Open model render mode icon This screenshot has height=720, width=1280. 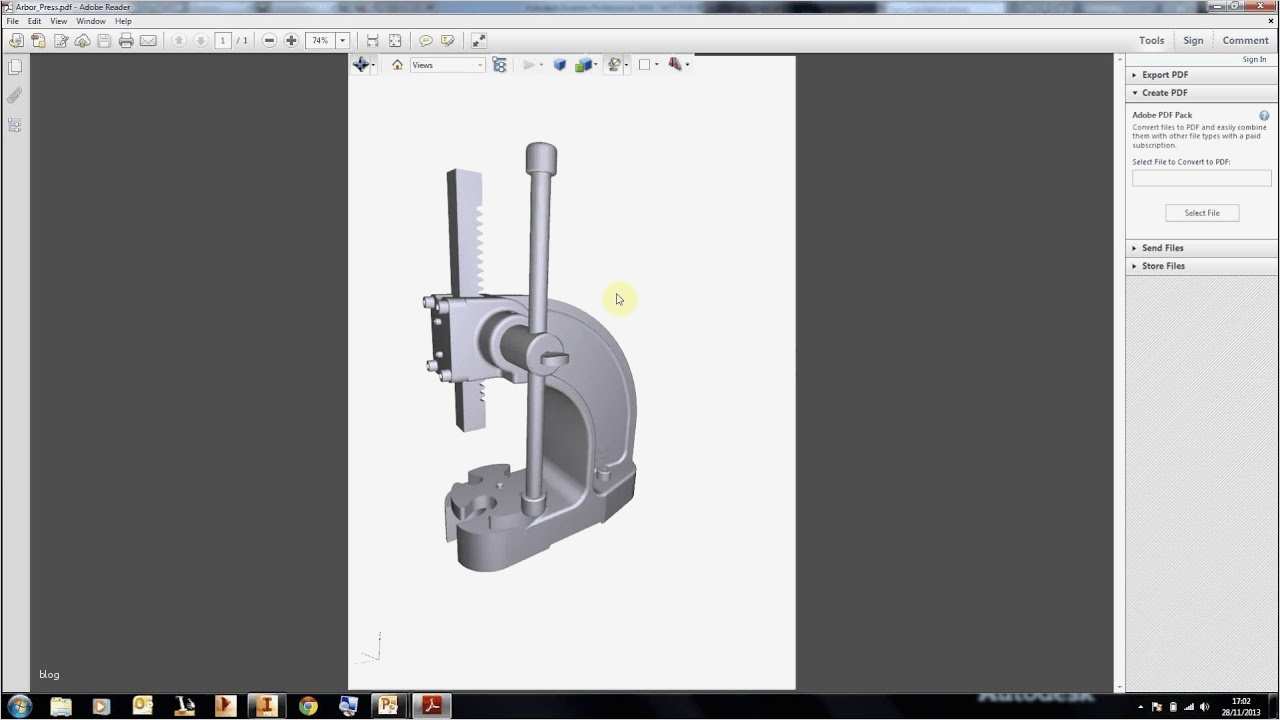tap(583, 65)
